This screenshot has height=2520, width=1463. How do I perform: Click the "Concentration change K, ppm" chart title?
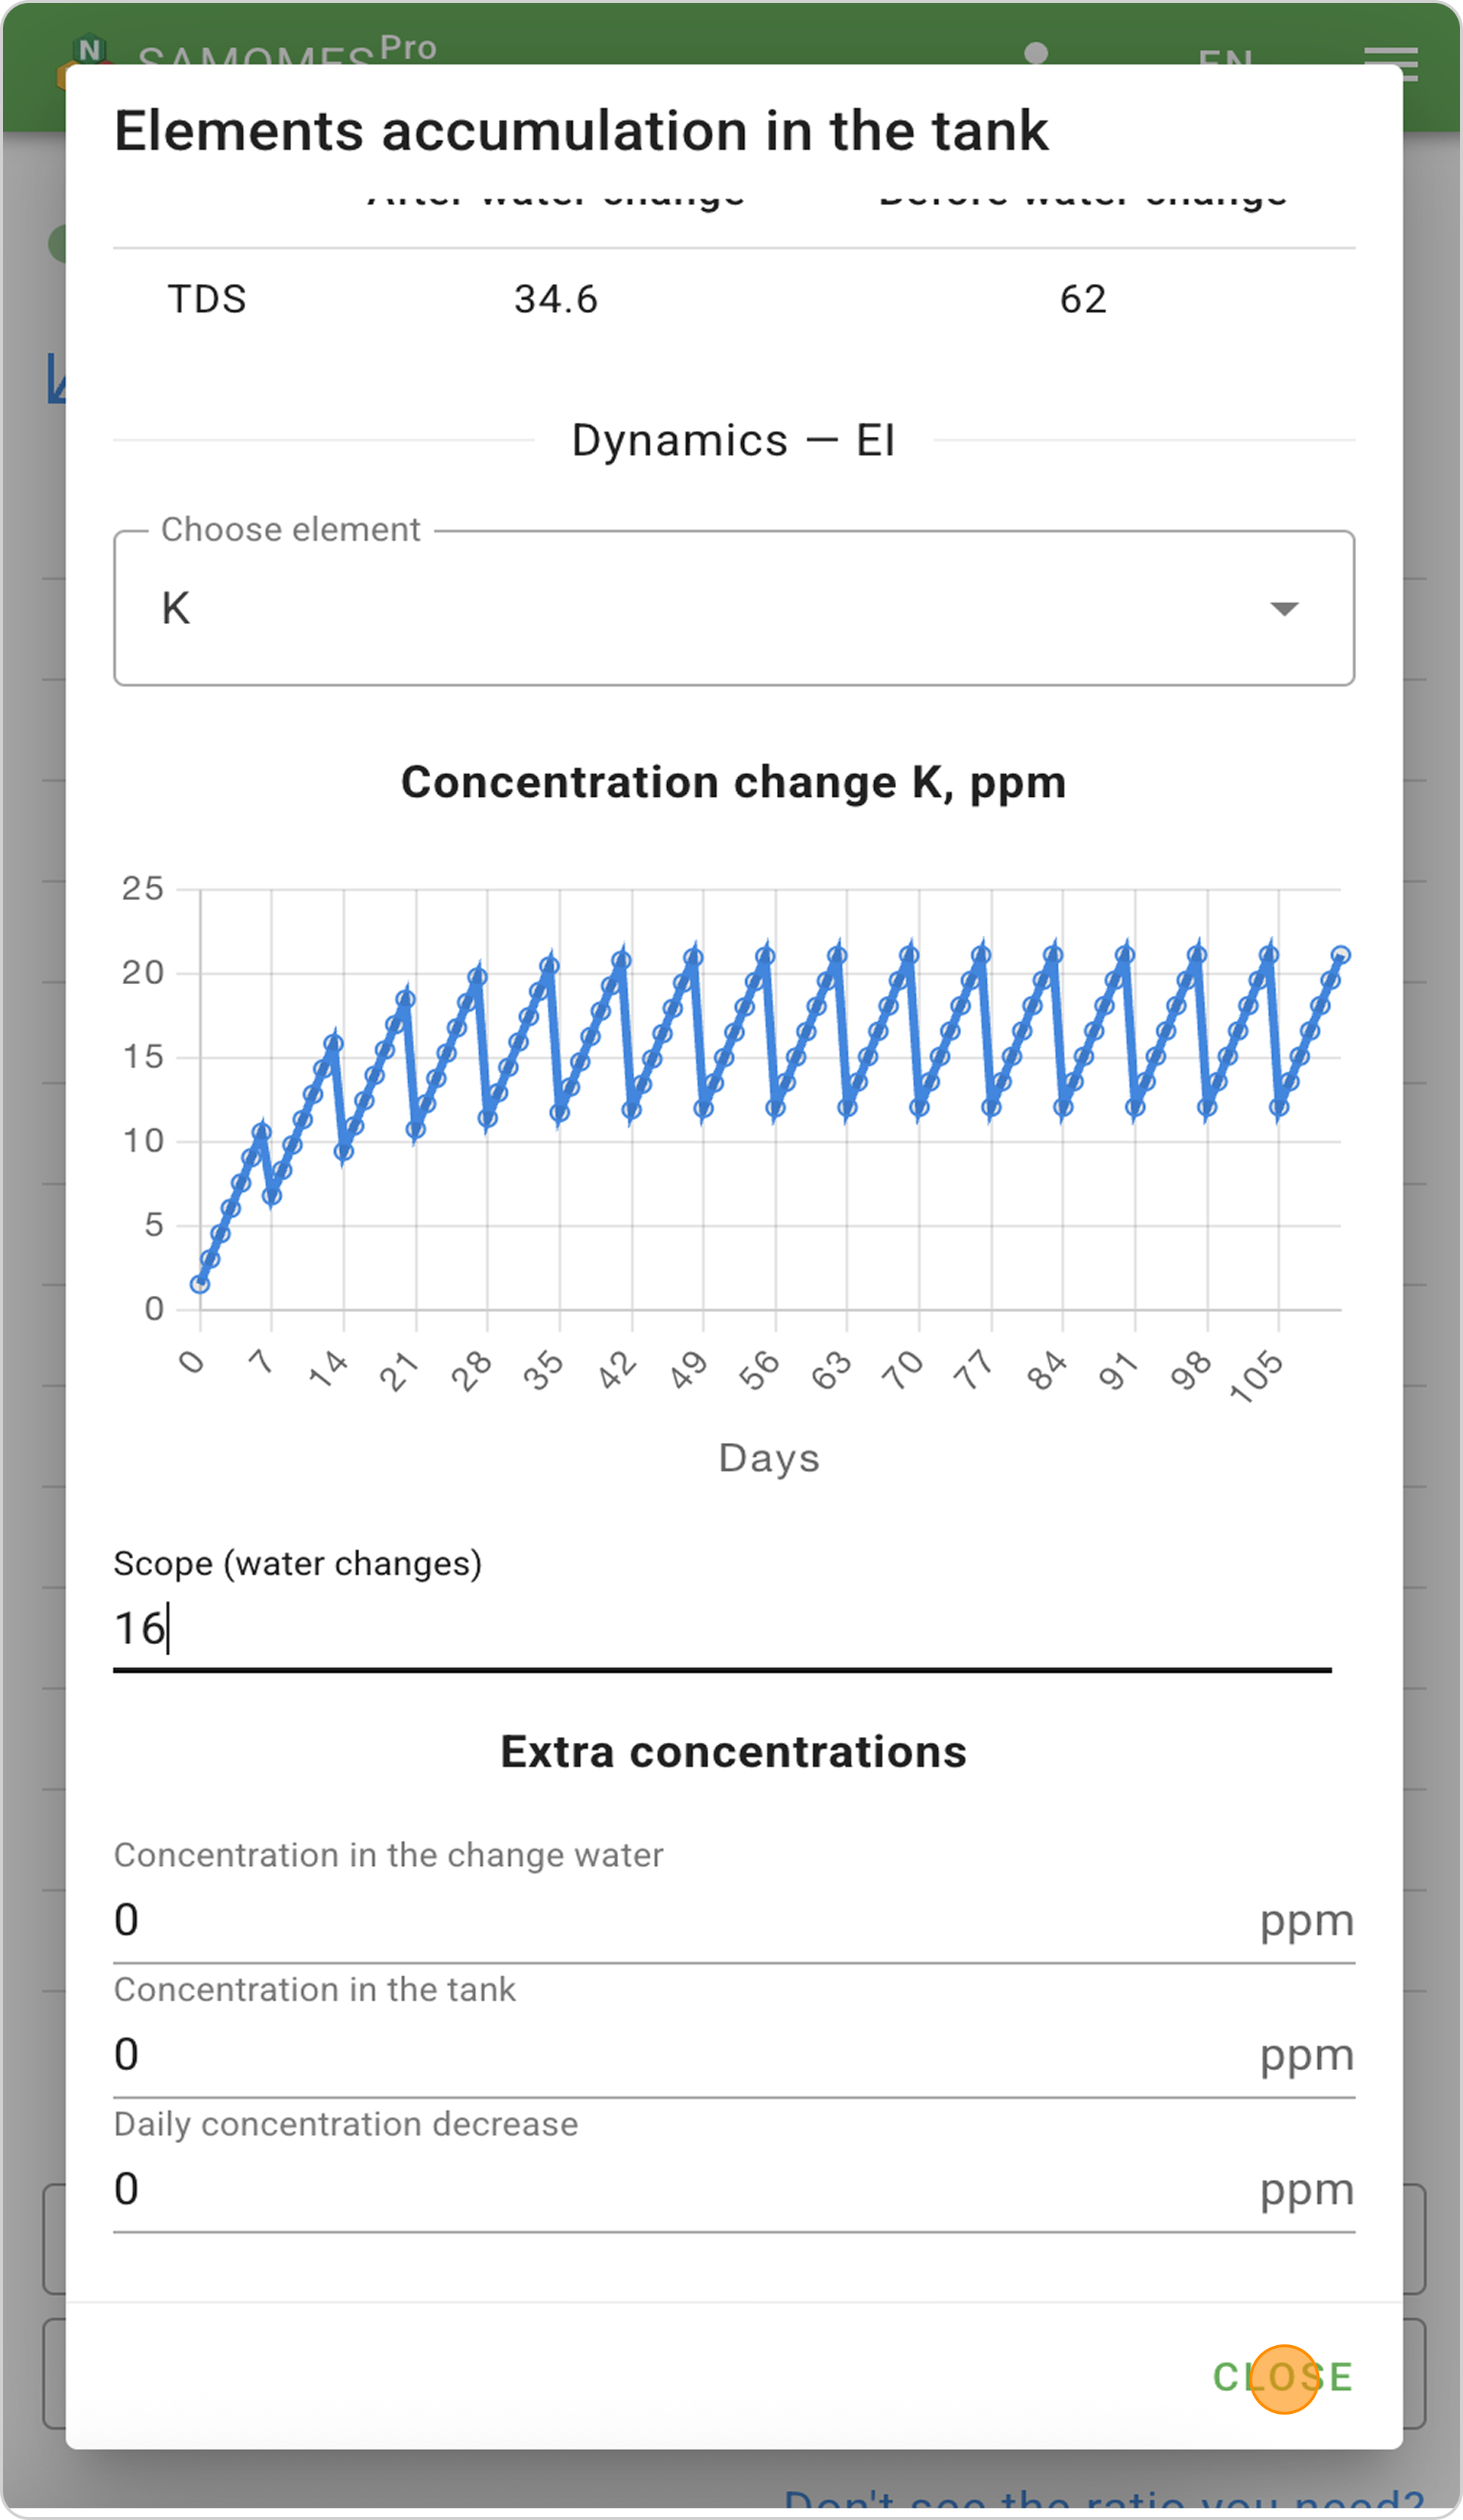click(733, 782)
